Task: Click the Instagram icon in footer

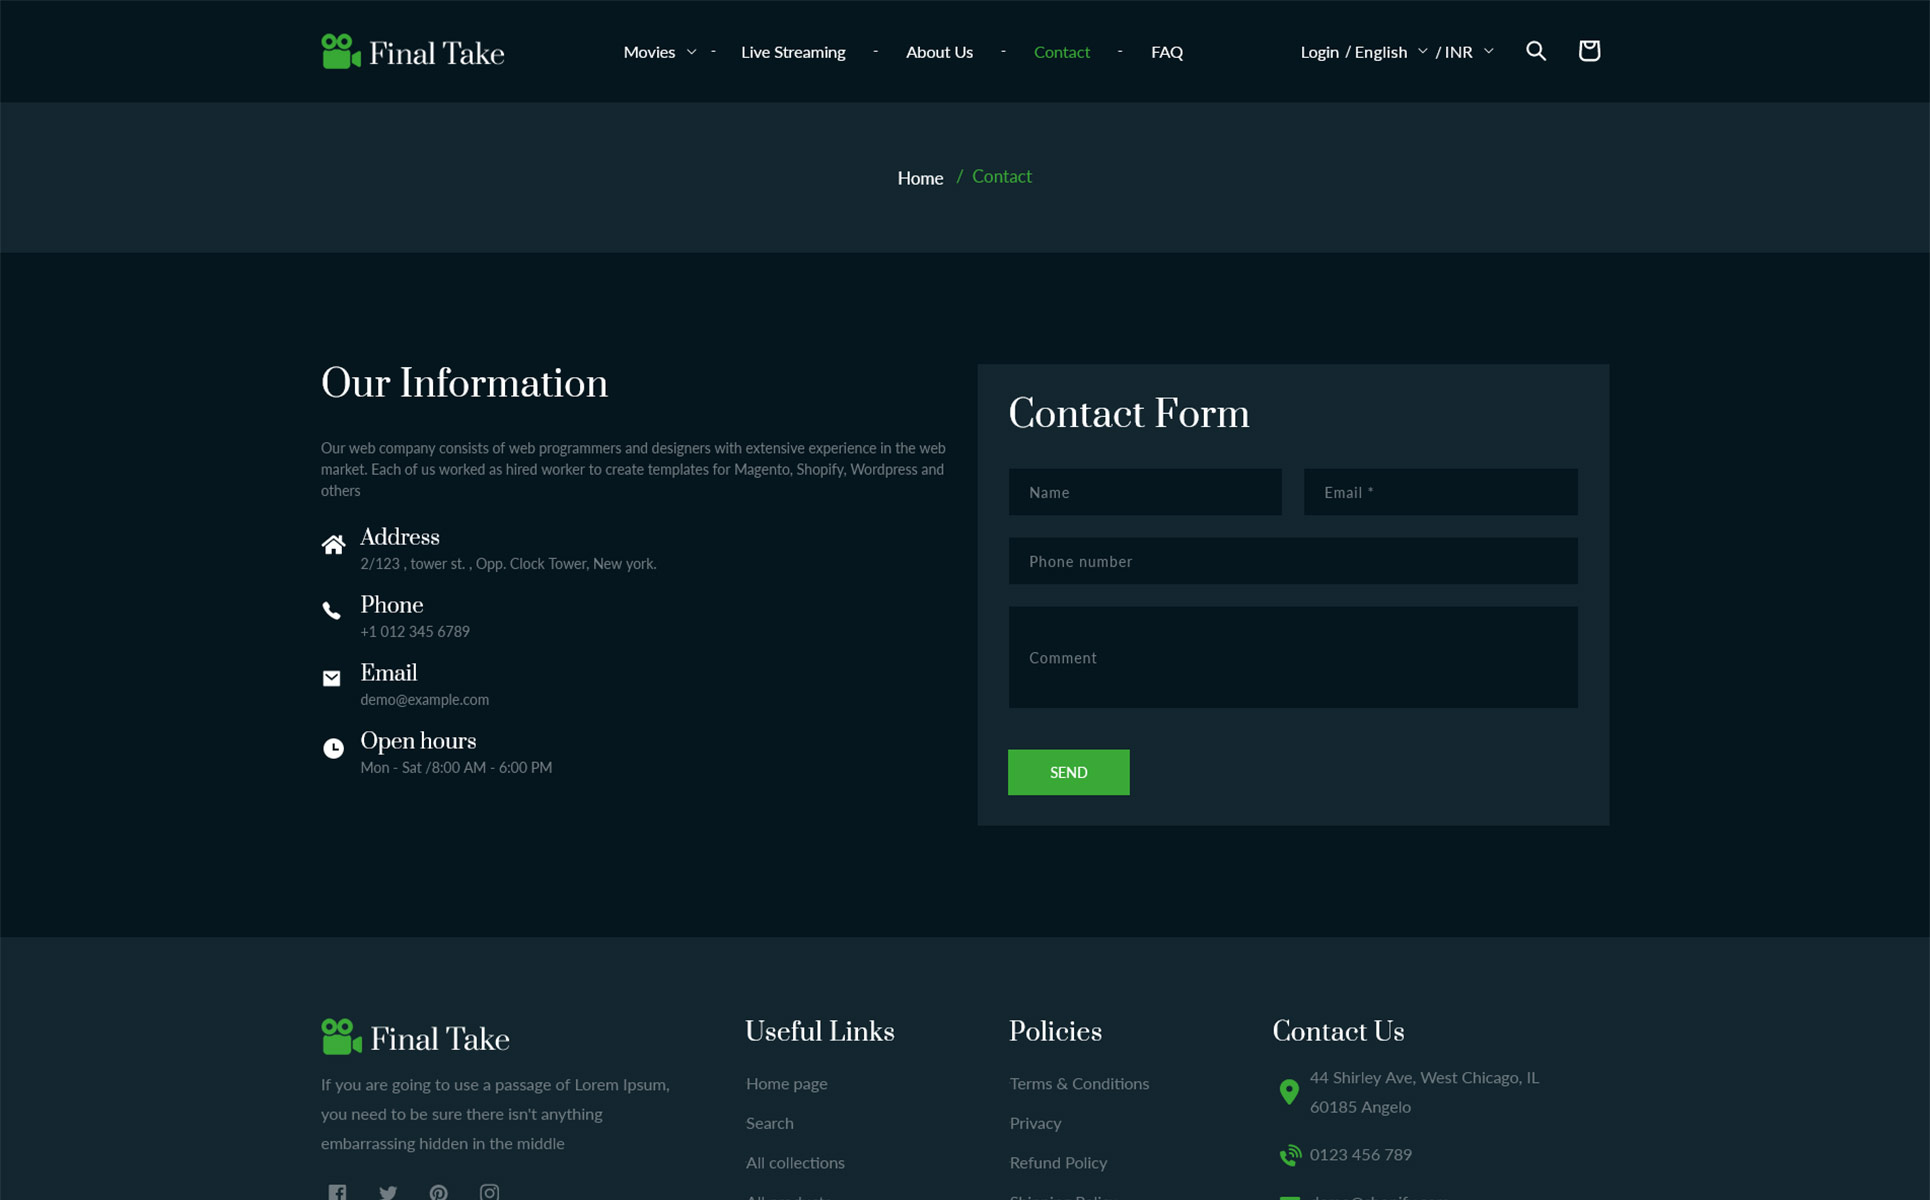Action: (489, 1191)
